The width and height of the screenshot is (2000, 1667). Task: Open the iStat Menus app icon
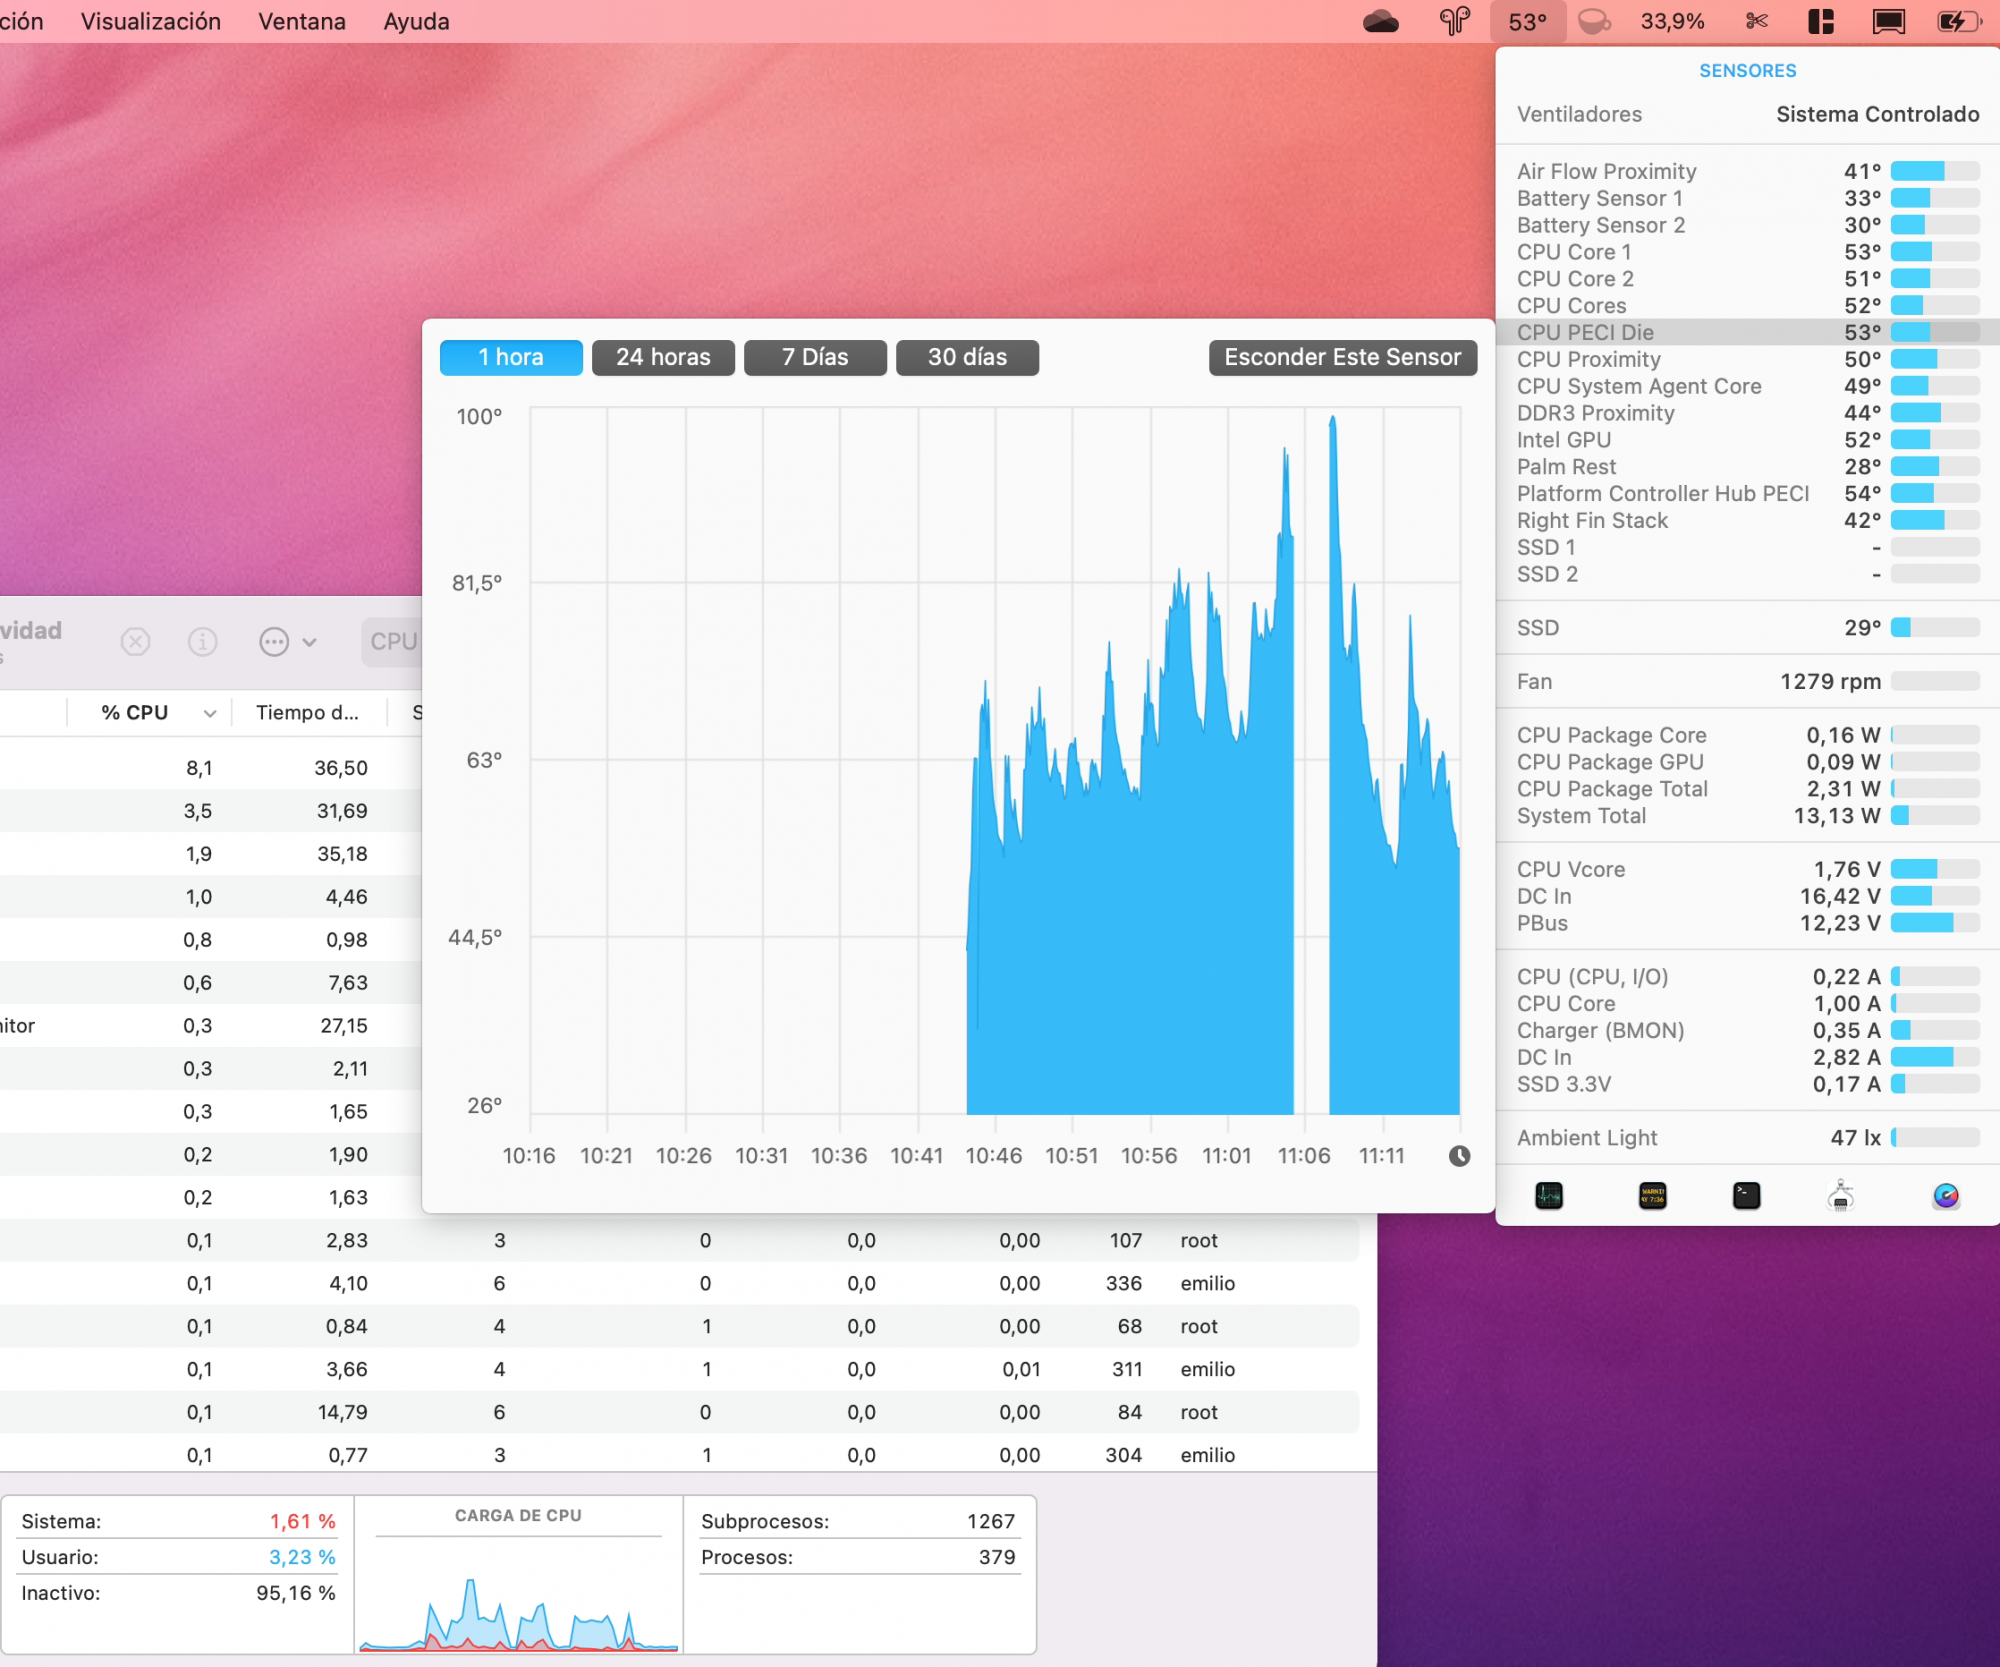point(1945,1195)
